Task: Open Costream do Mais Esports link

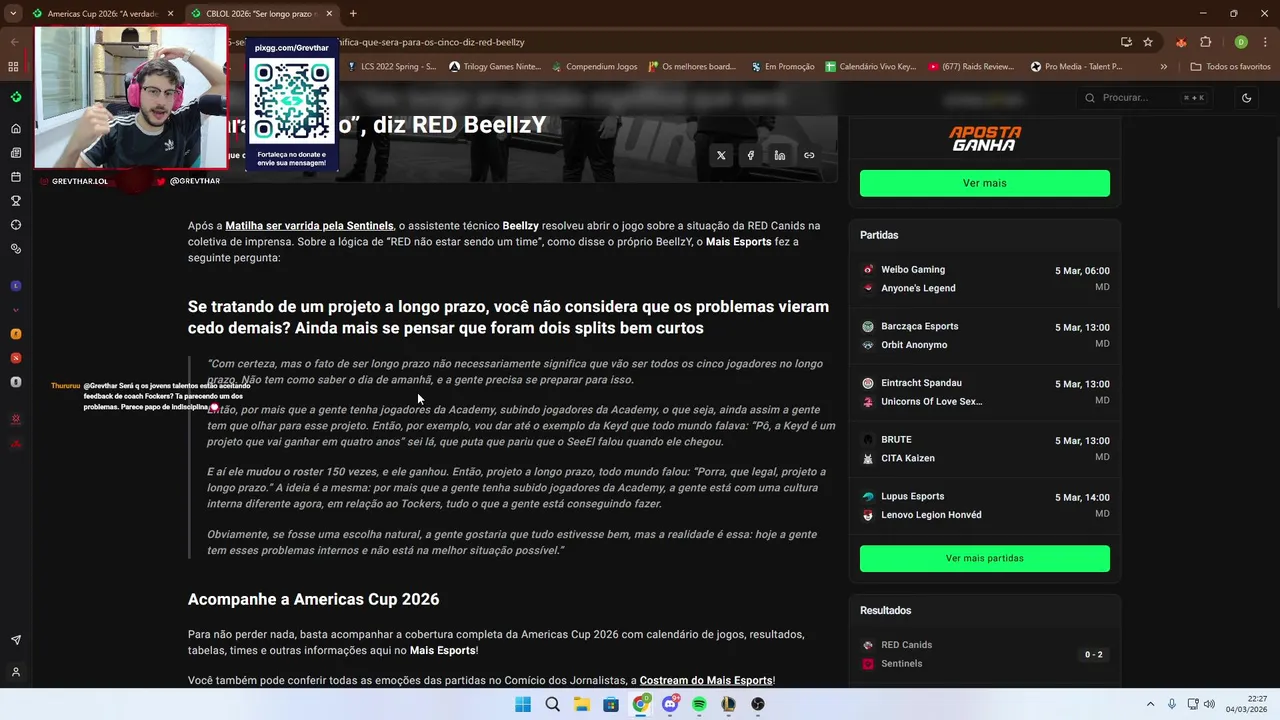Action: click(x=706, y=681)
